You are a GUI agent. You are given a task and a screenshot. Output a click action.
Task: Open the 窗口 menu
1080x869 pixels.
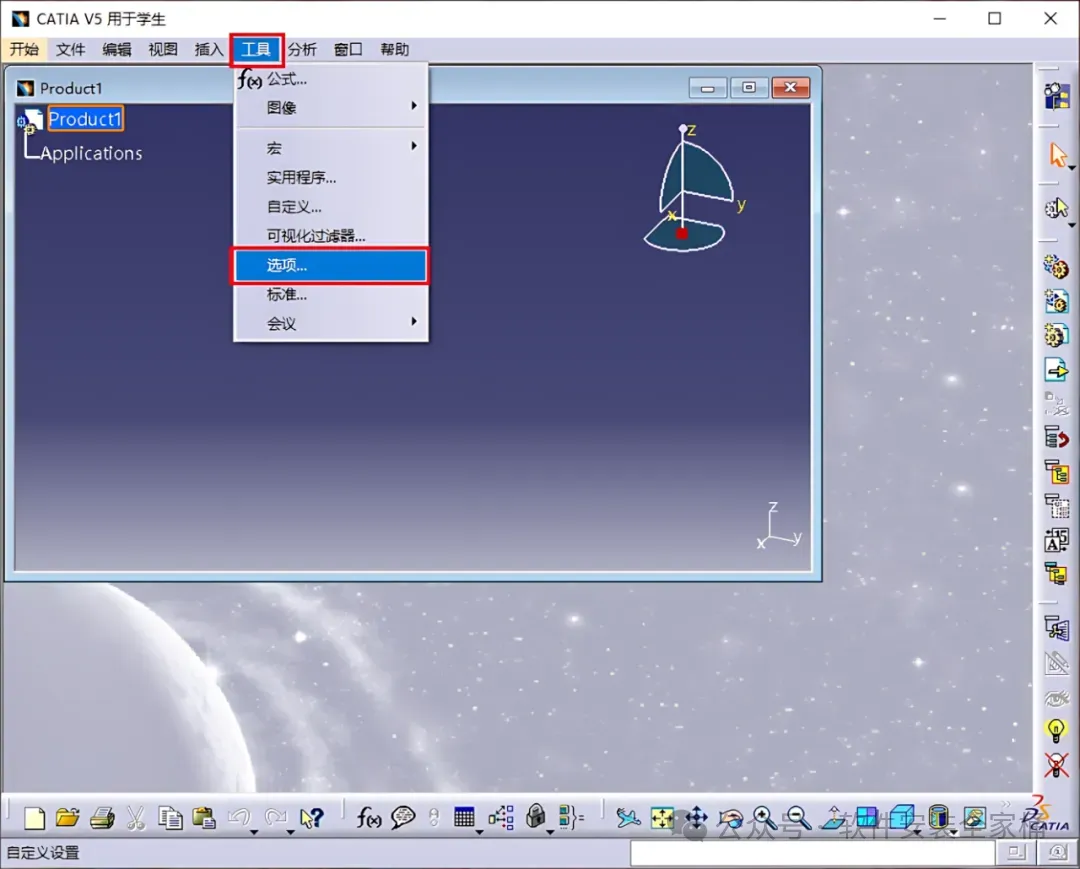[x=348, y=49]
